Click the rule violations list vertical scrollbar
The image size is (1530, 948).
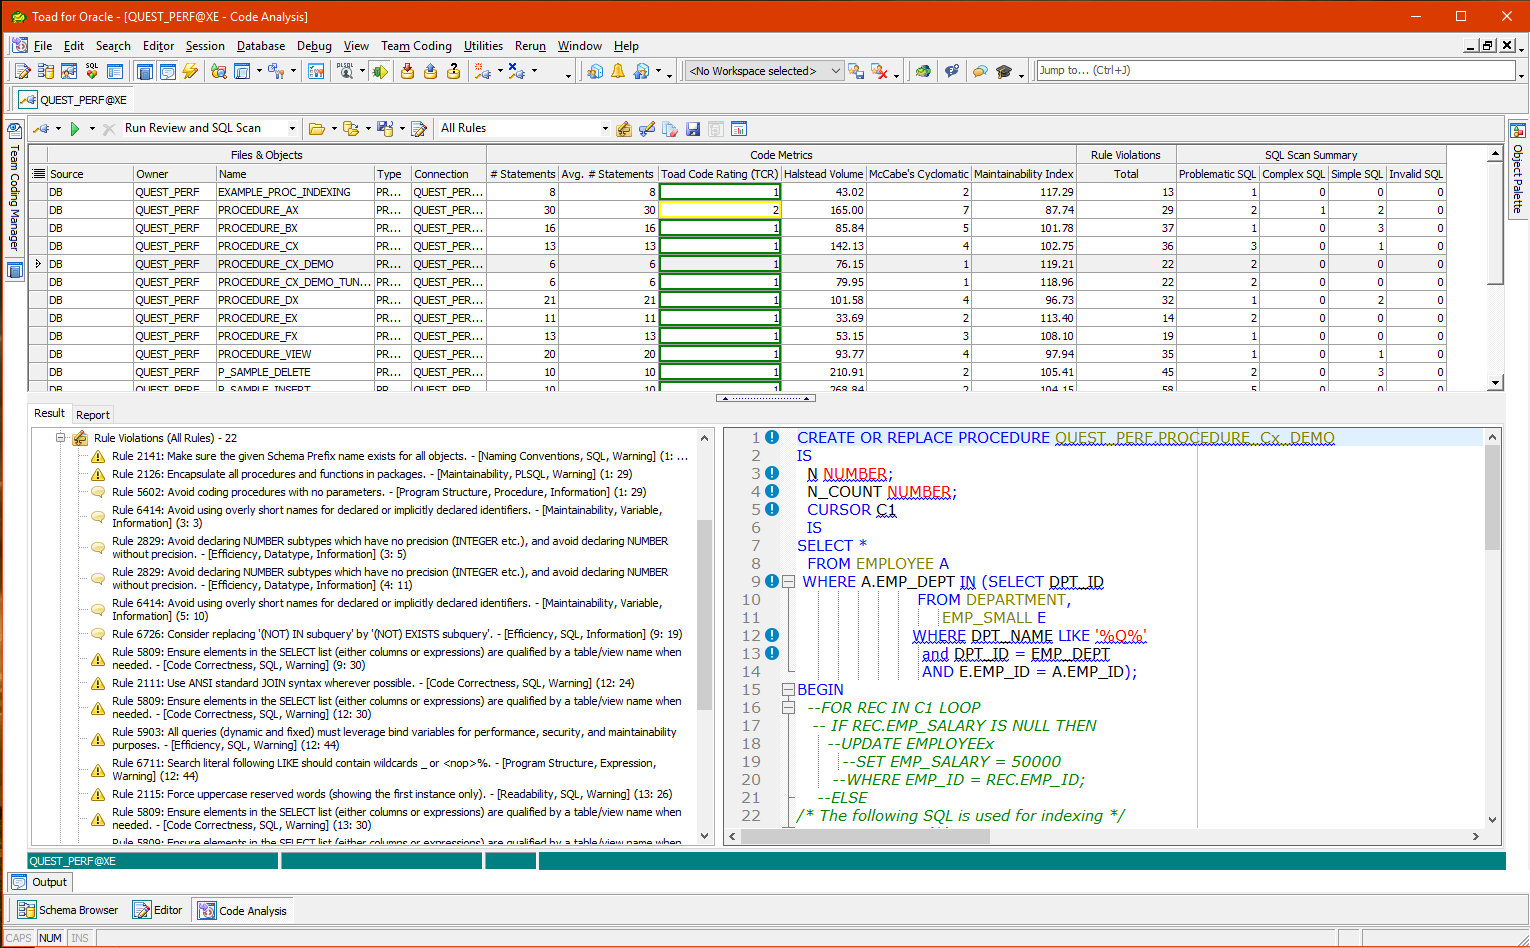pyautogui.click(x=704, y=637)
